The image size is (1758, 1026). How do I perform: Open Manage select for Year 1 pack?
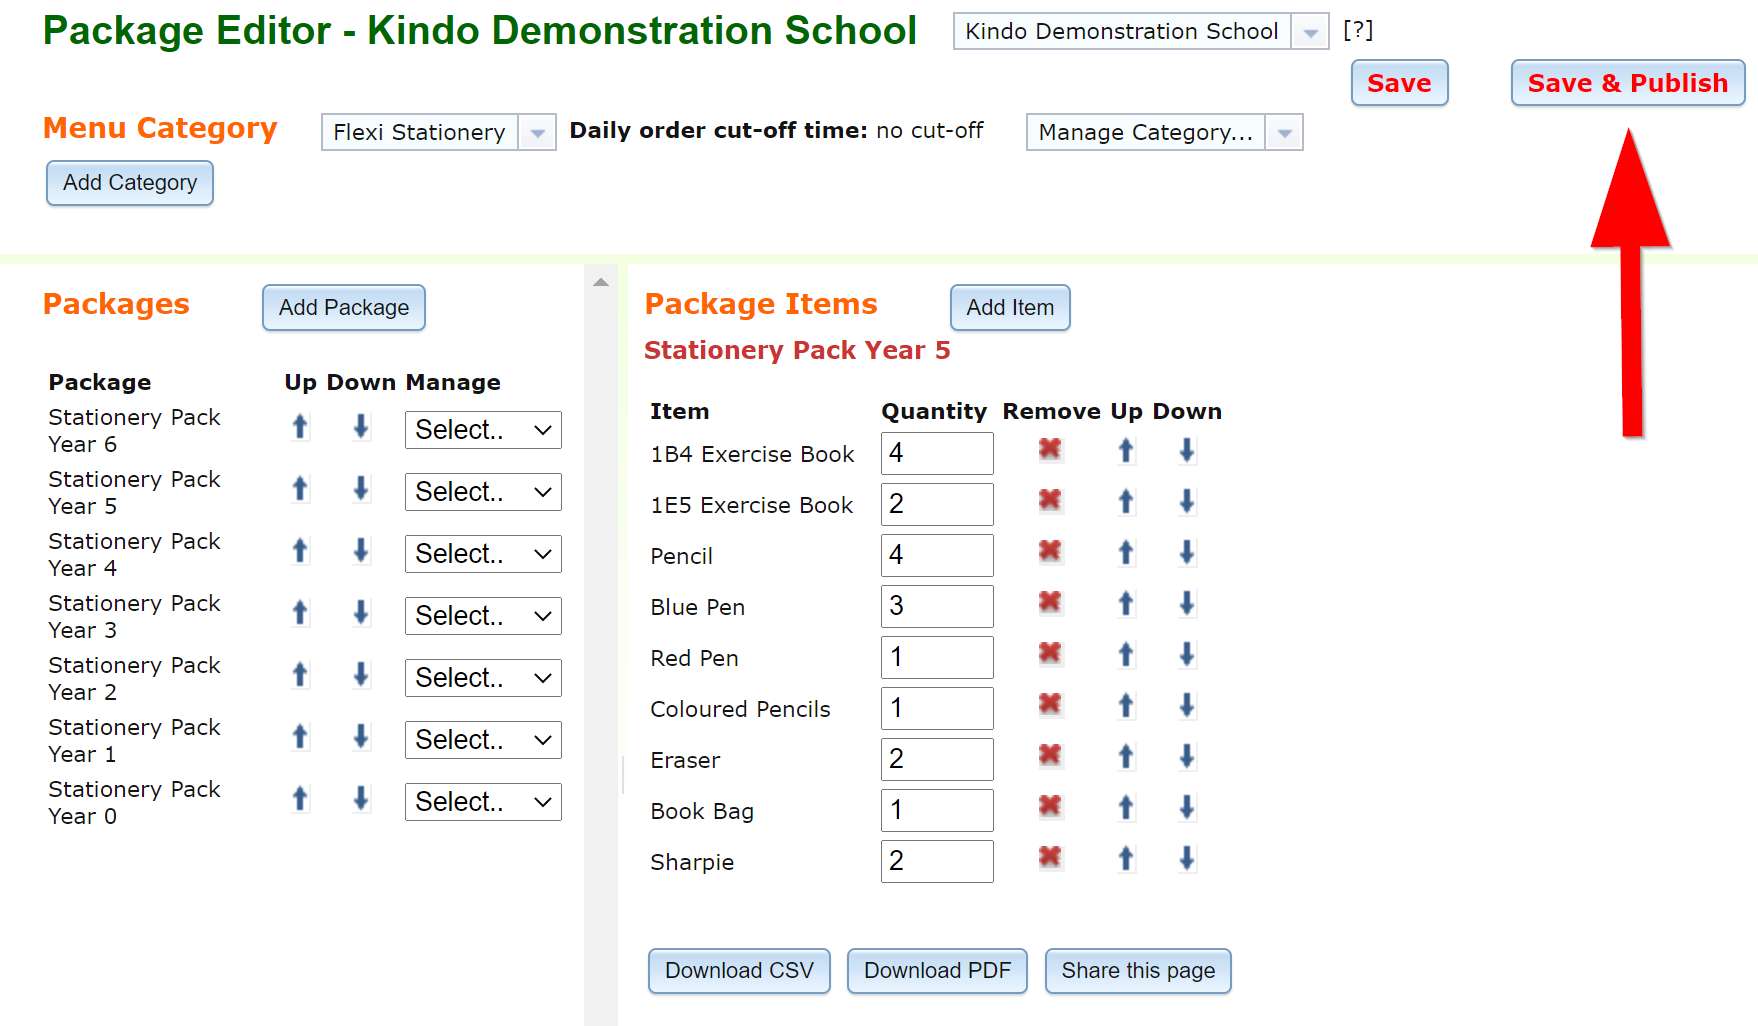[x=483, y=740]
